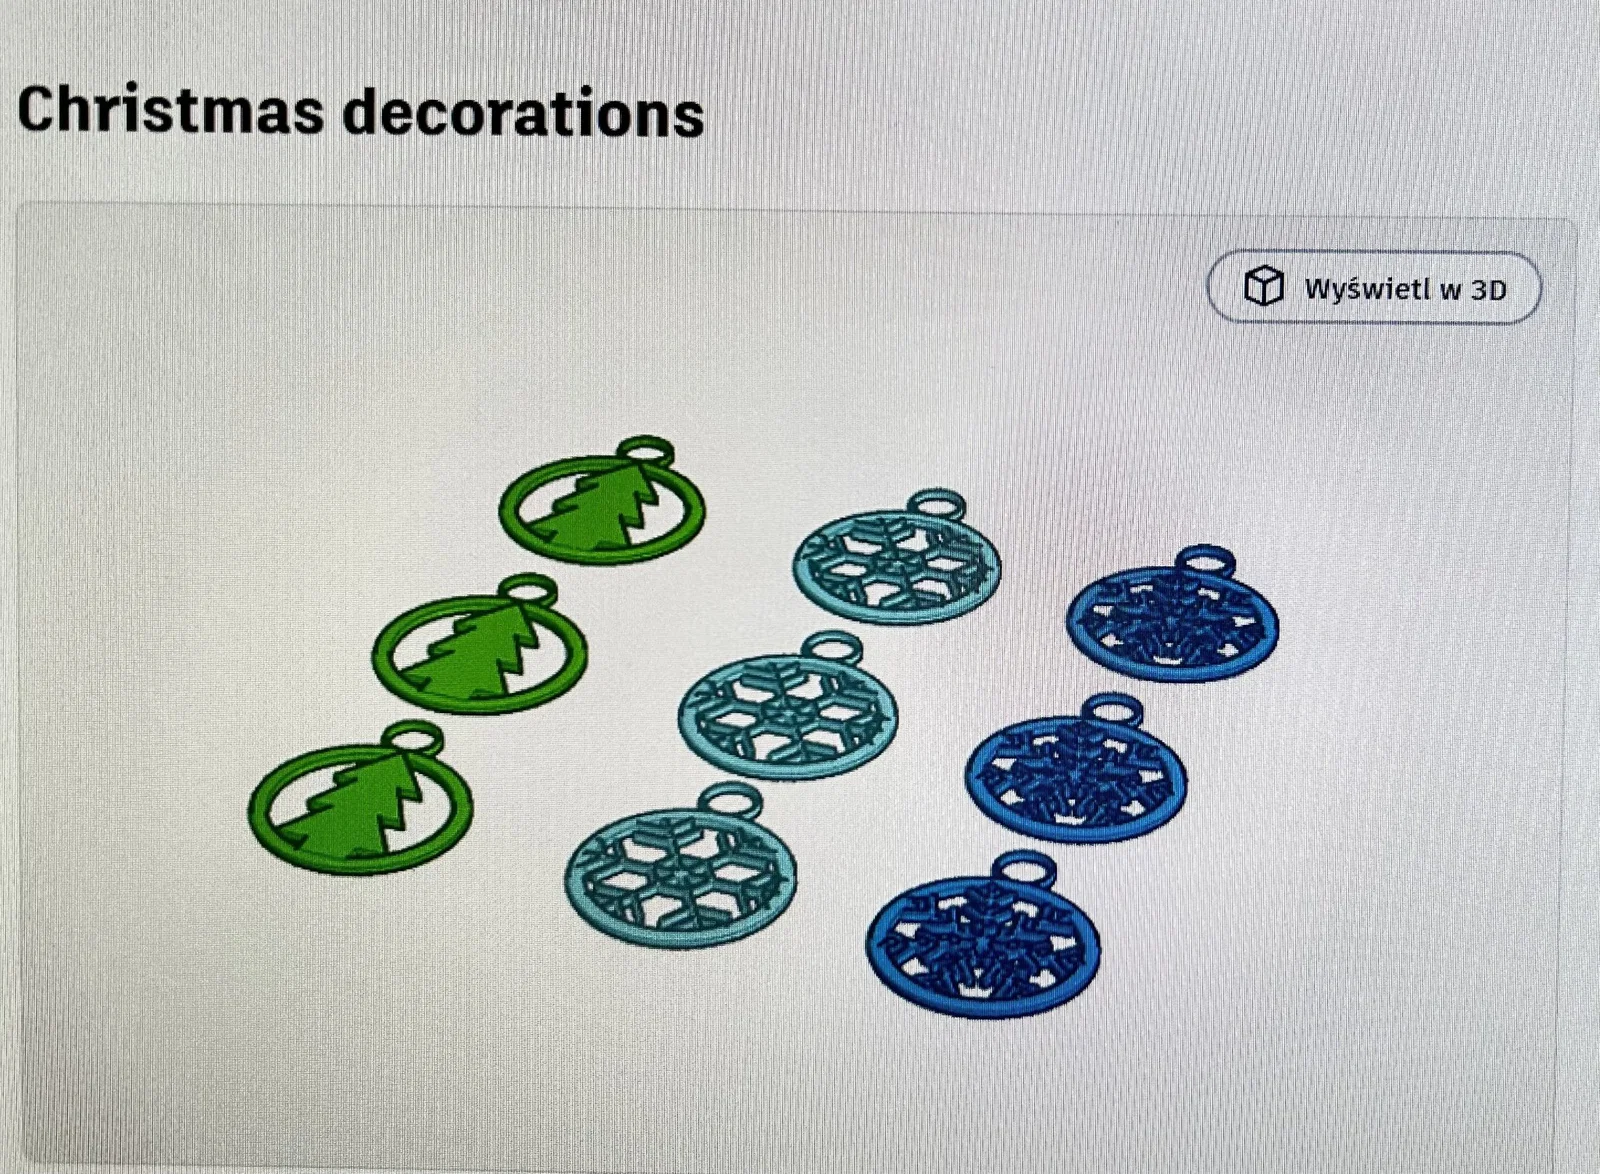This screenshot has width=1600, height=1174.
Task: Select the top dark-blue snowflake ornament
Action: pos(1172,614)
